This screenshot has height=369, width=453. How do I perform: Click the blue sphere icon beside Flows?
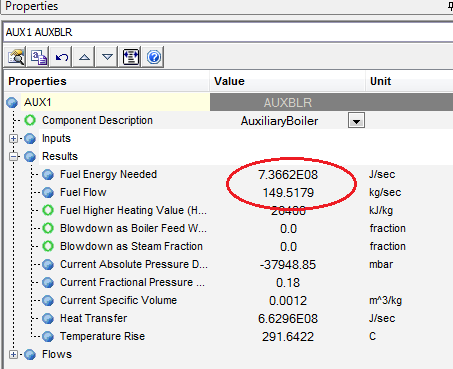coord(30,354)
